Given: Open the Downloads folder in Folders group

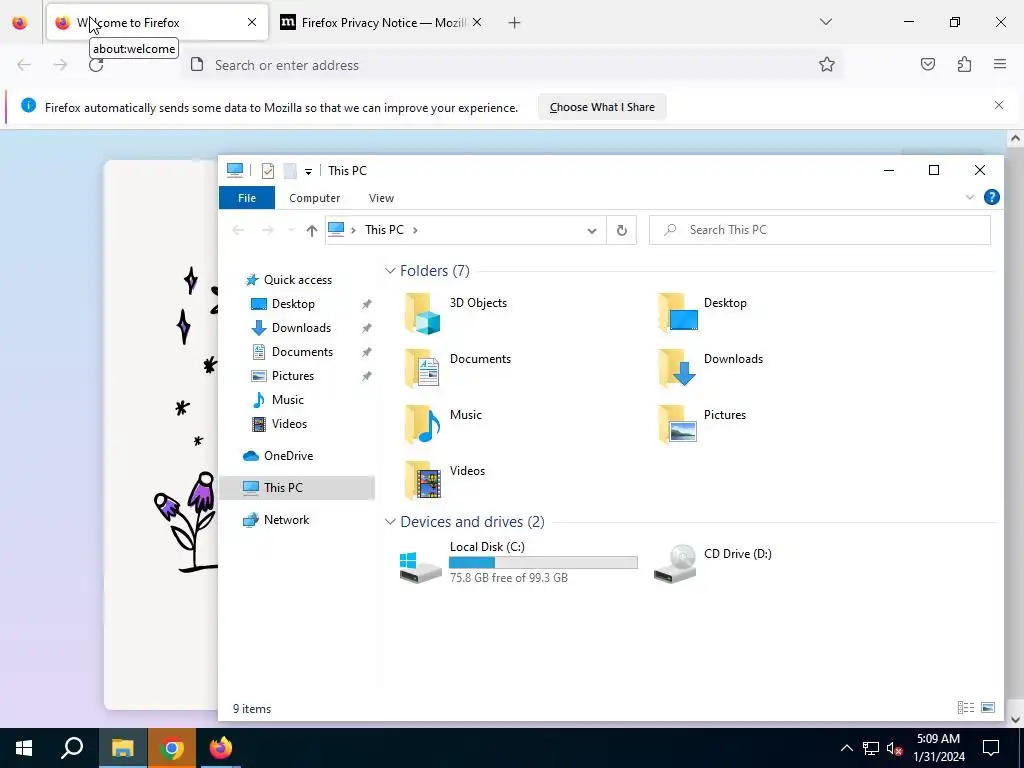Looking at the screenshot, I should tap(711, 368).
